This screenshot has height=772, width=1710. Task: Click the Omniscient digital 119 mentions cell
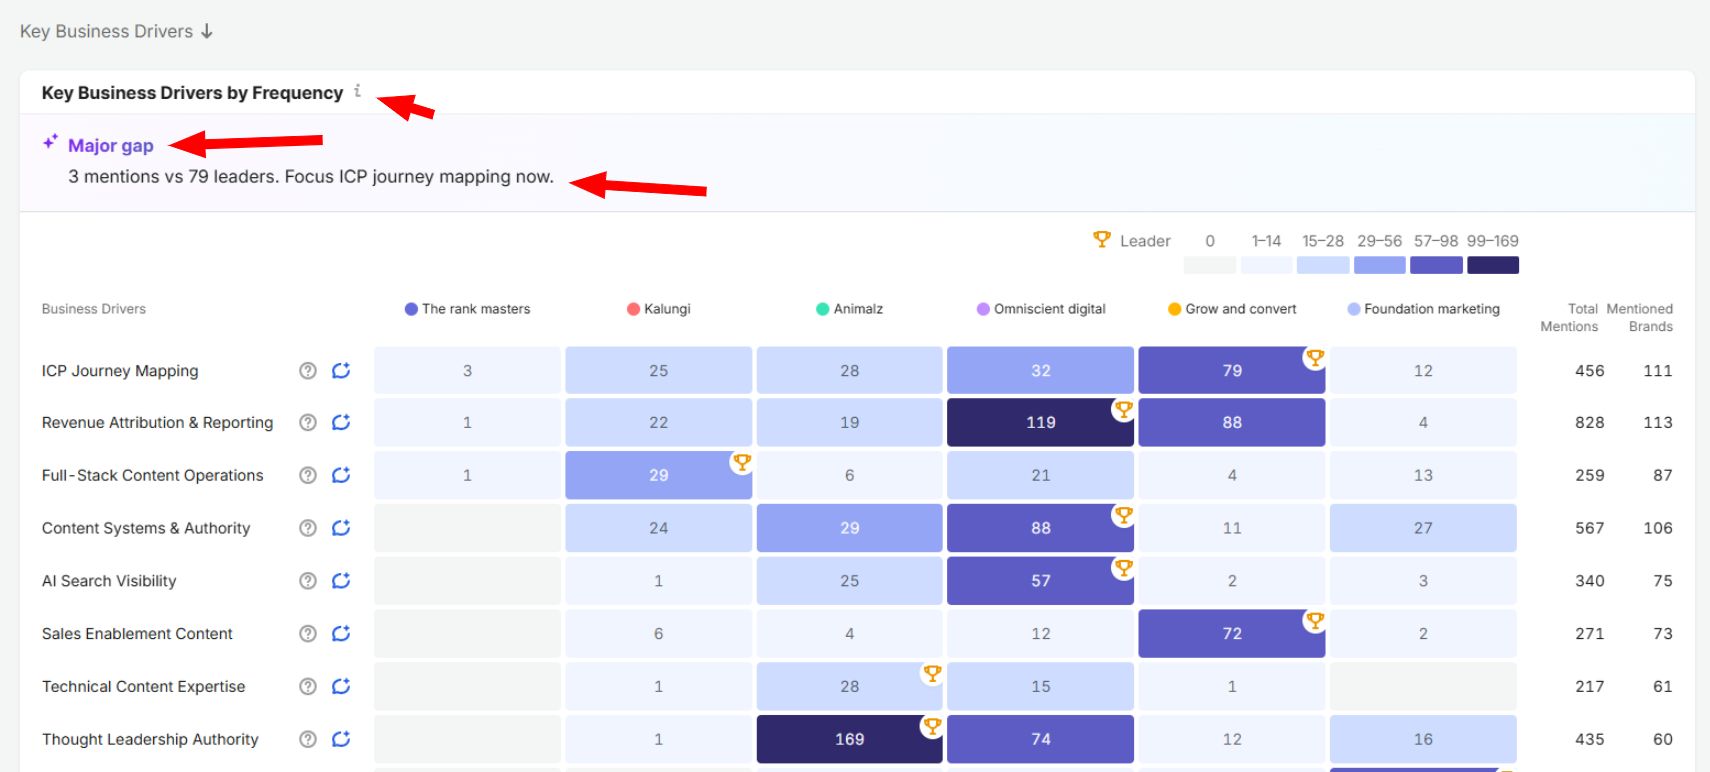[1040, 423]
